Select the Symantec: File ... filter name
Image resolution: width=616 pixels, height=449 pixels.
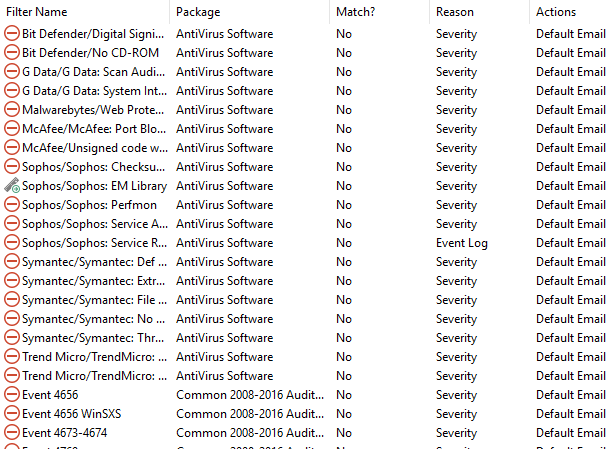tap(94, 300)
